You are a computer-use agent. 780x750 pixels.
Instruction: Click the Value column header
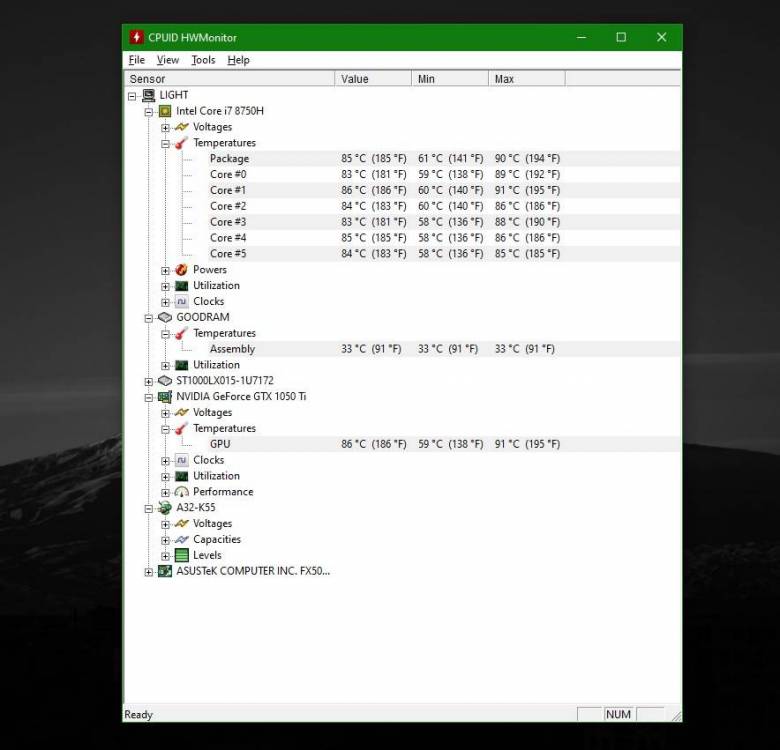(373, 79)
